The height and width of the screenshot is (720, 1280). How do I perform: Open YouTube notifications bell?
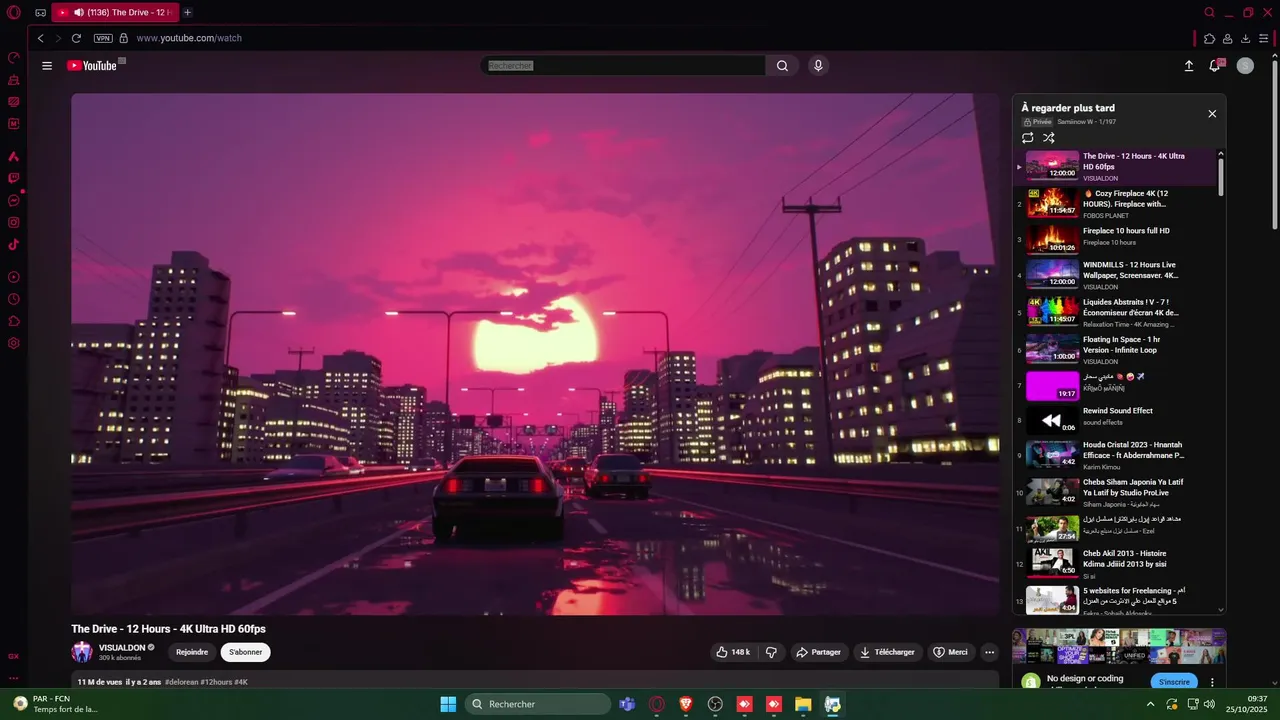pyautogui.click(x=1215, y=66)
